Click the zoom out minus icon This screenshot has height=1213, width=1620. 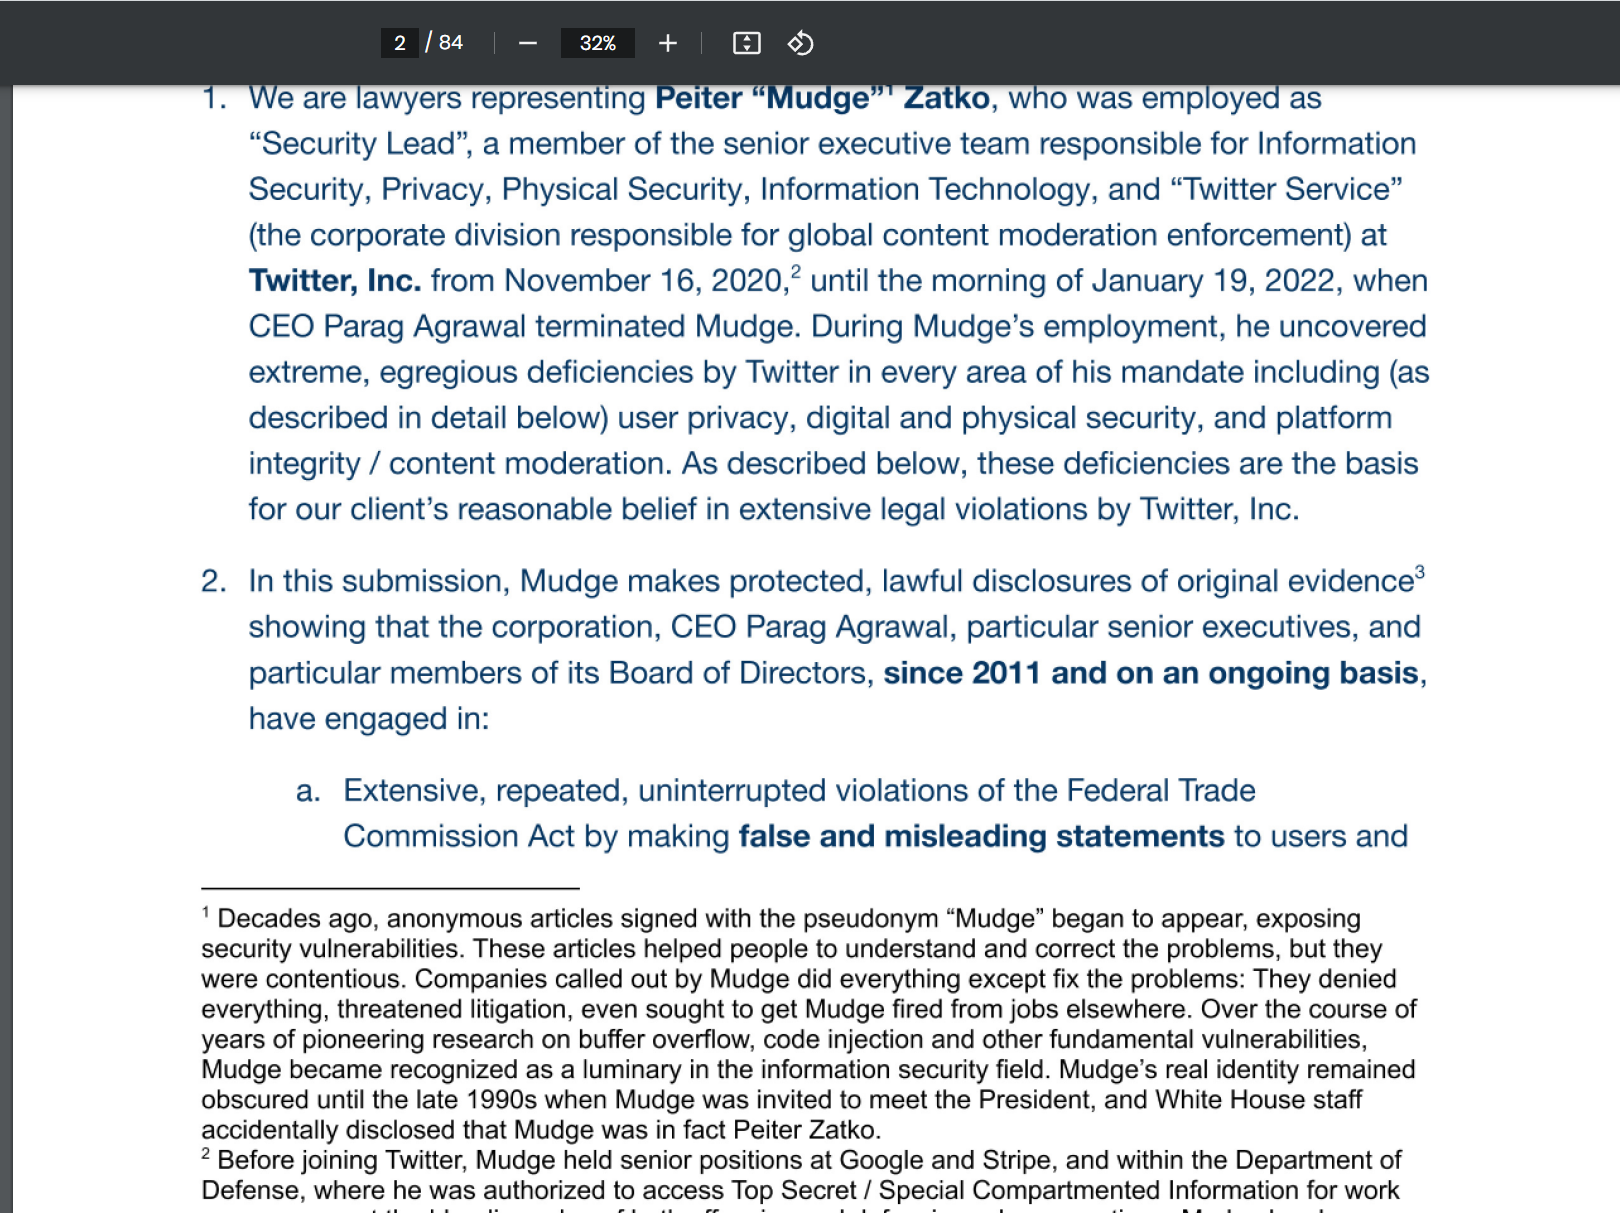click(528, 43)
